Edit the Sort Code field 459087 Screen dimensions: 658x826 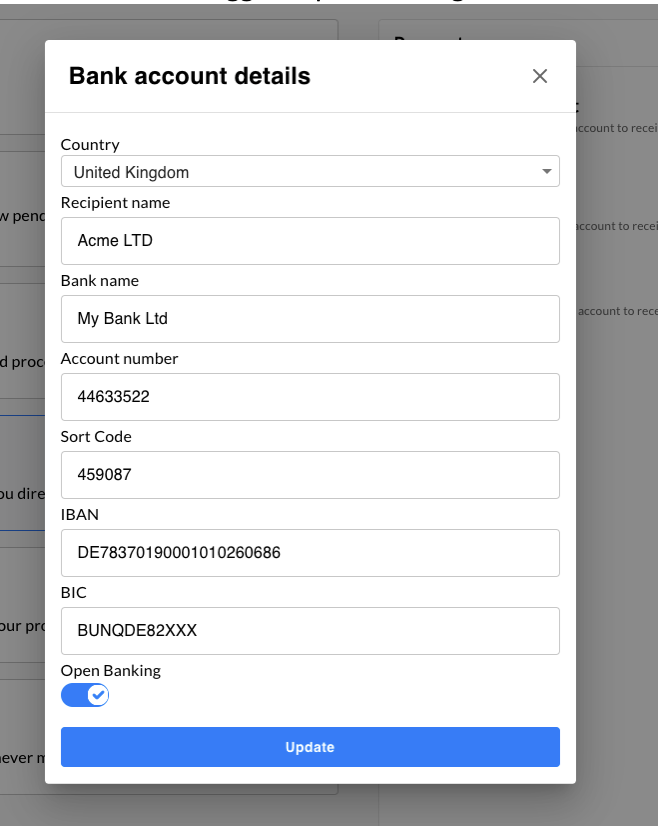(x=310, y=475)
